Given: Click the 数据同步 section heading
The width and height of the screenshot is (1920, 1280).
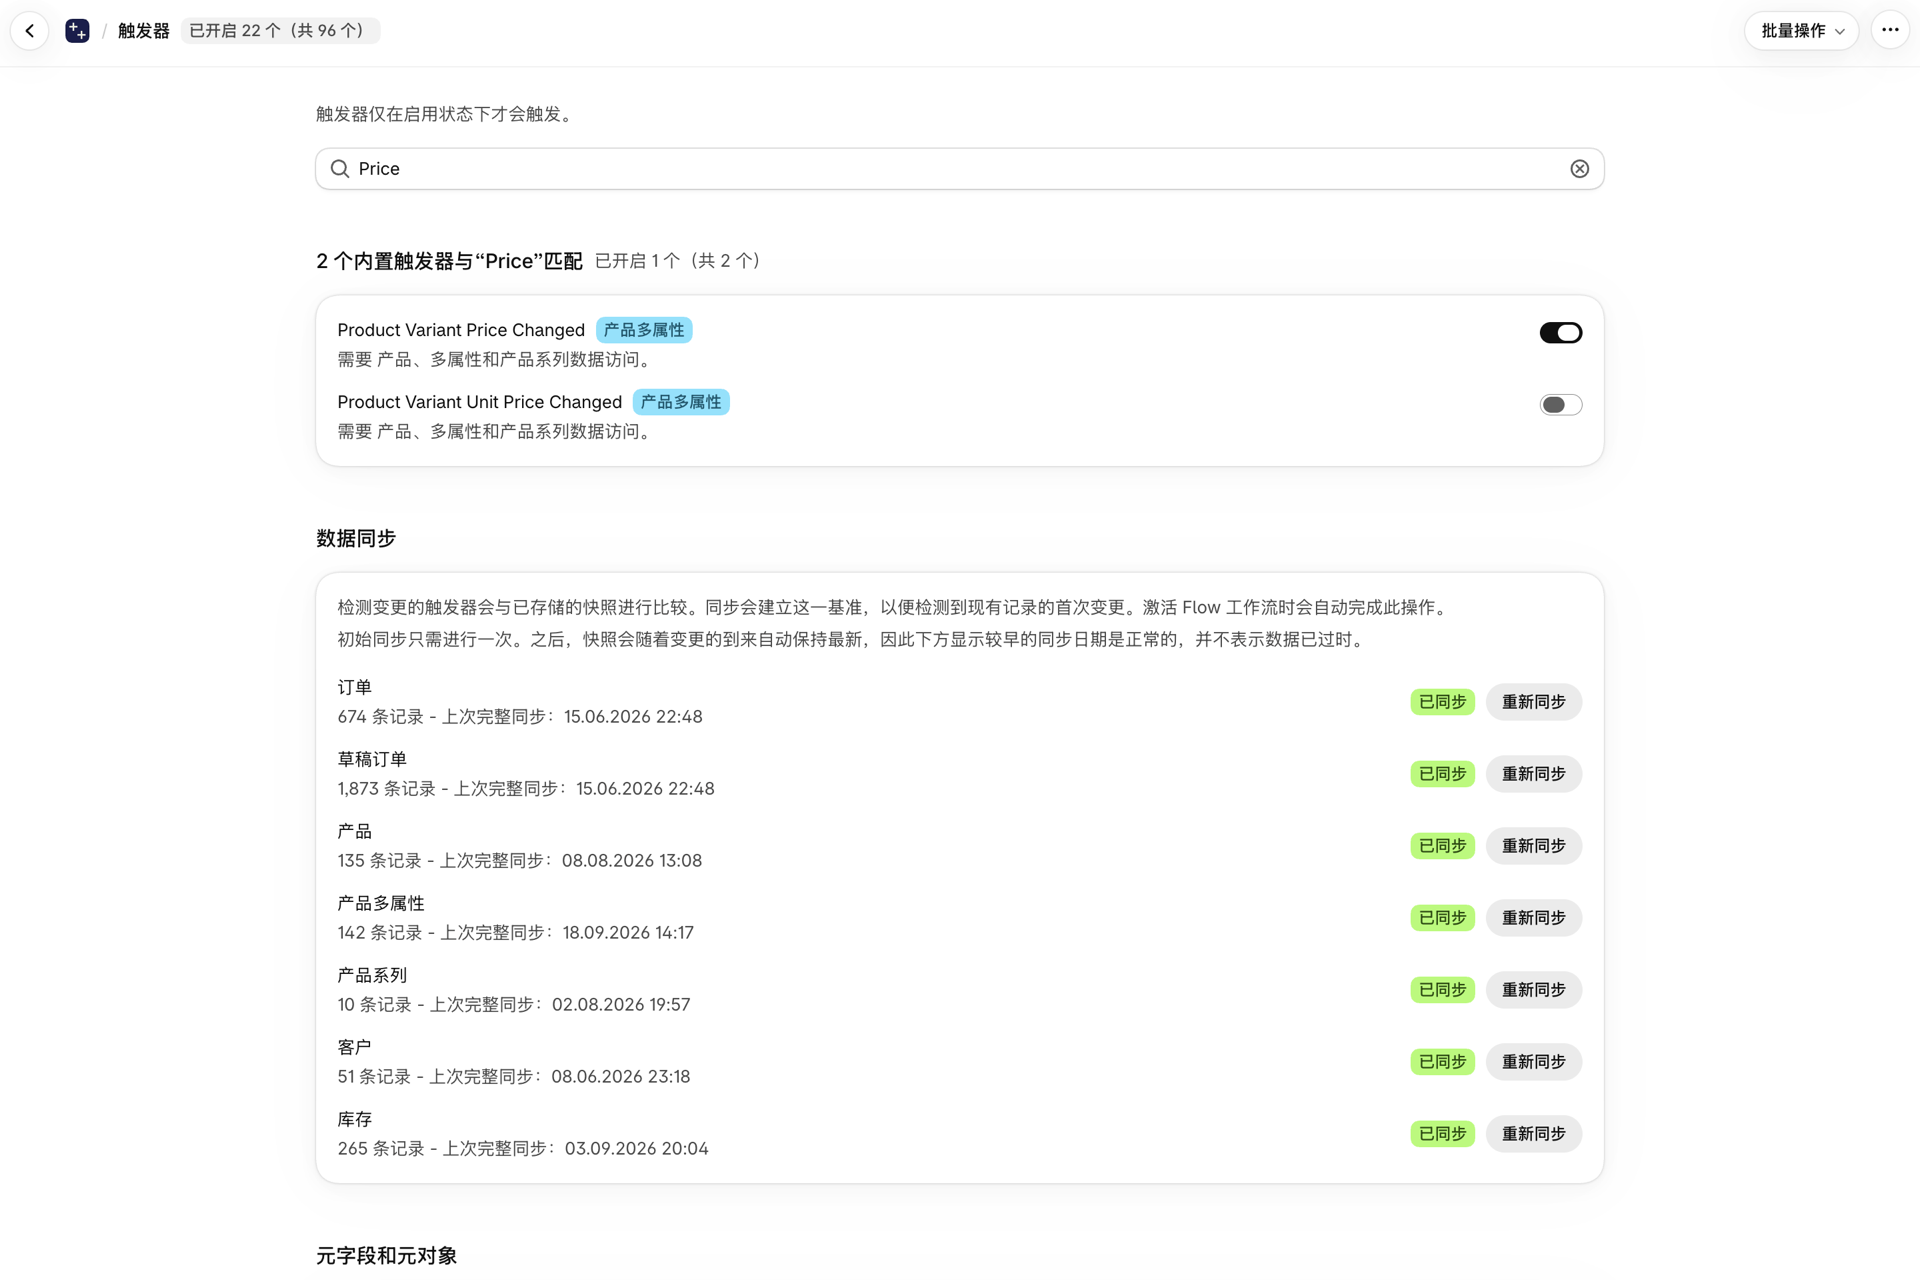Looking at the screenshot, I should tap(356, 539).
